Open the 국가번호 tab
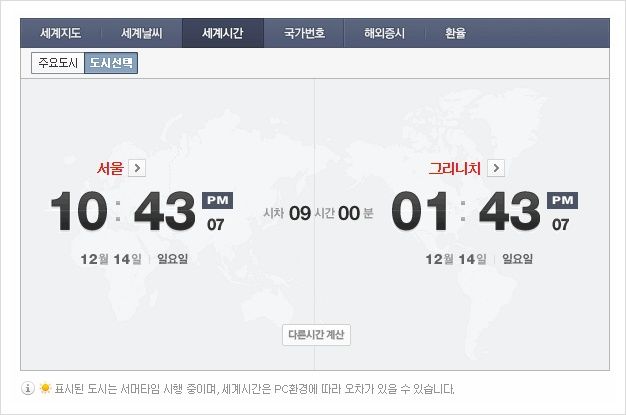The image size is (626, 415). (304, 33)
